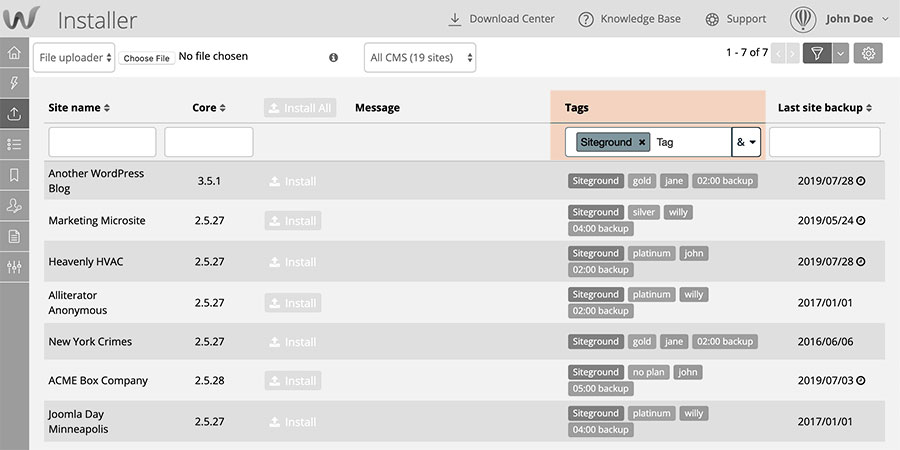The image size is (900, 450).
Task: Install on Alliterator Anonymous
Action: (x=293, y=303)
